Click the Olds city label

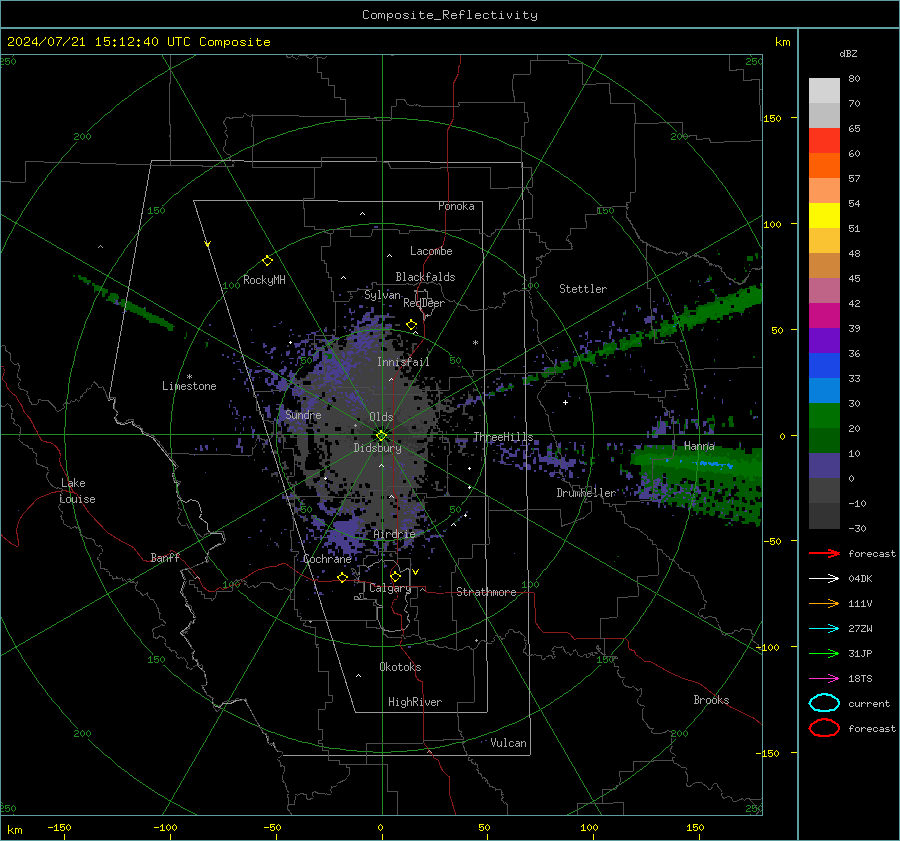coord(381,417)
